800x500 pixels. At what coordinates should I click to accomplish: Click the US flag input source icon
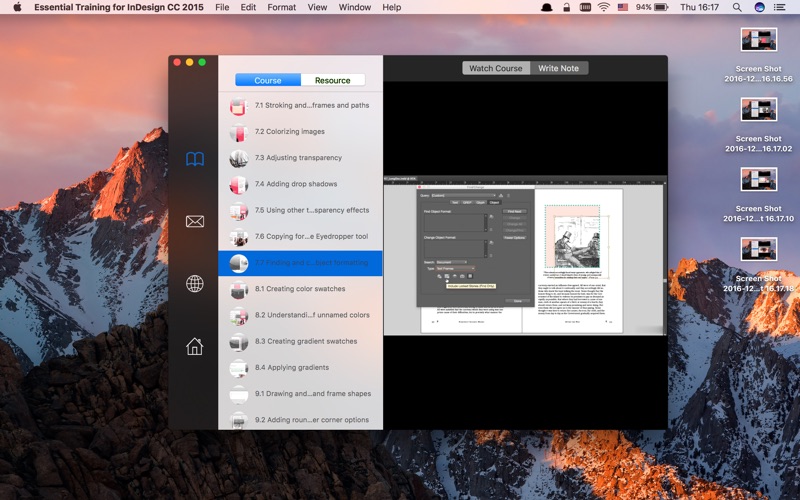pyautogui.click(x=622, y=7)
